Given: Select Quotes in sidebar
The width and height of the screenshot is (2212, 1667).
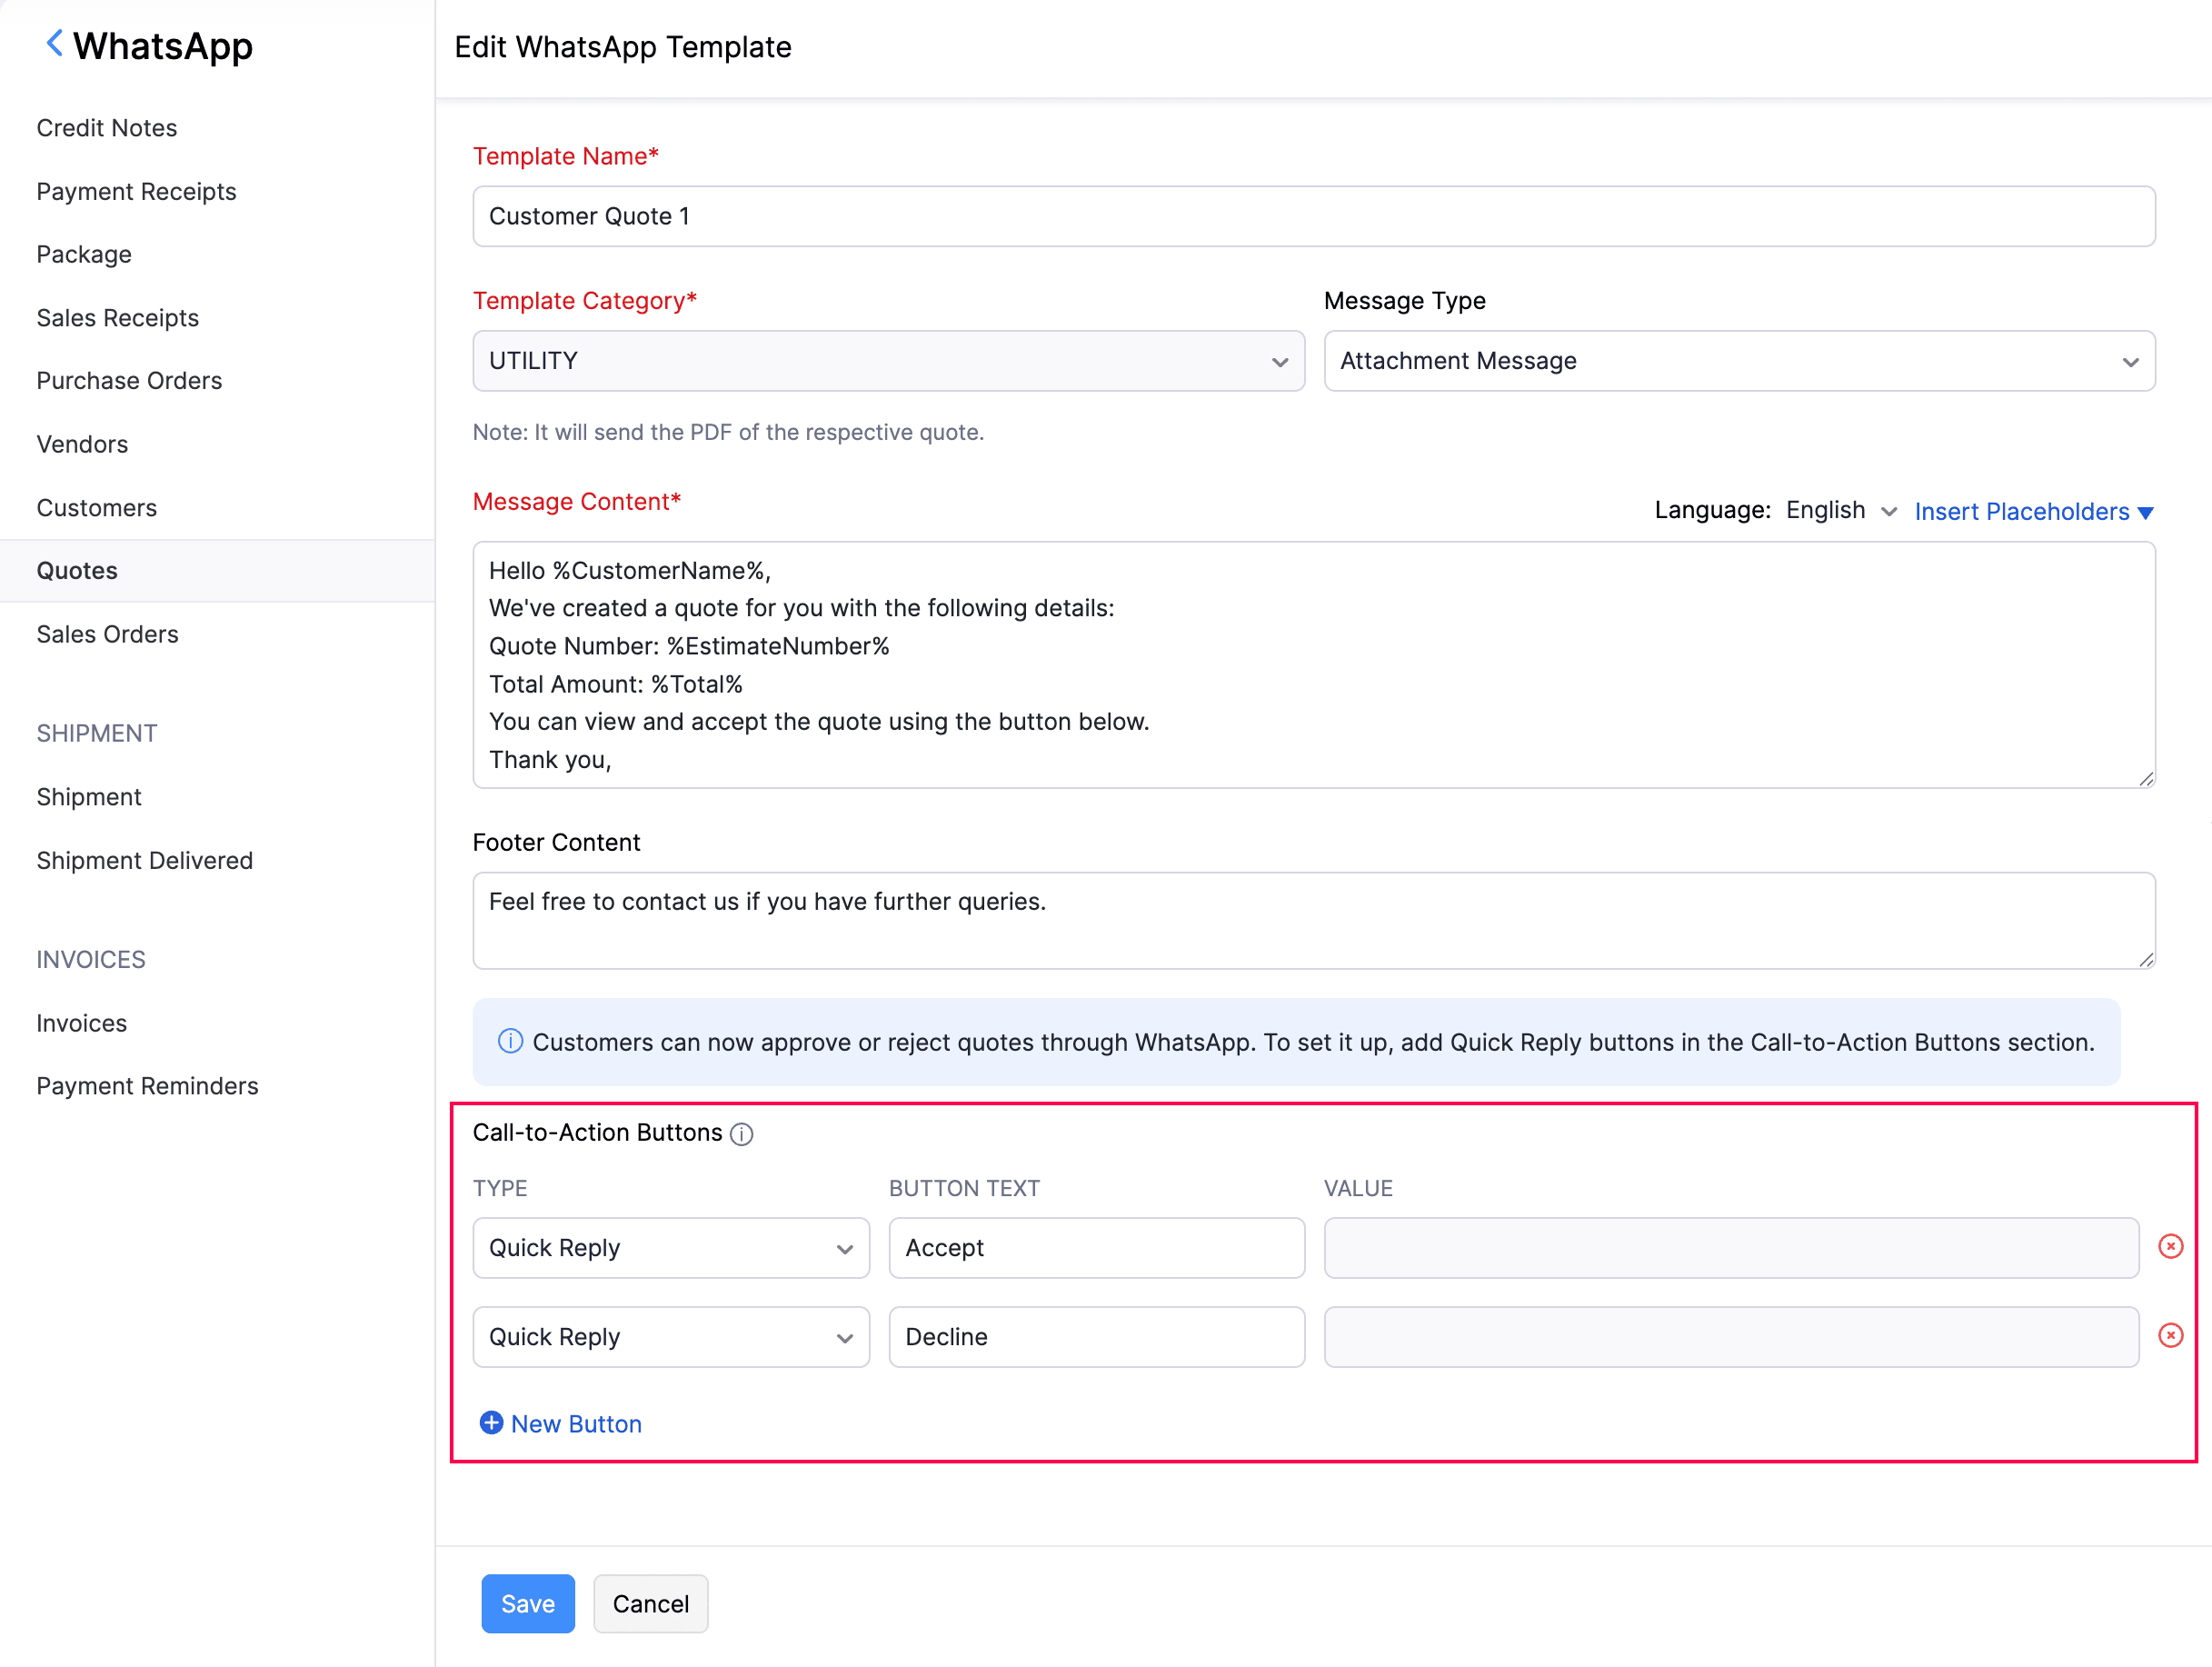Looking at the screenshot, I should pos(217,571).
